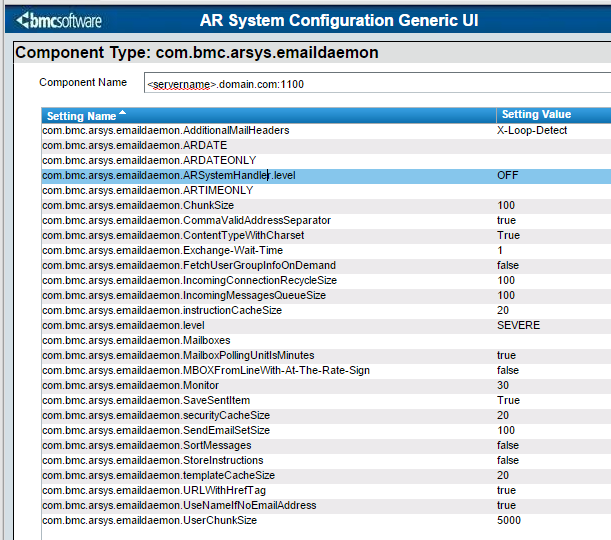
Task: Click the True value of ContentTypeWithCharset
Action: [x=508, y=235]
